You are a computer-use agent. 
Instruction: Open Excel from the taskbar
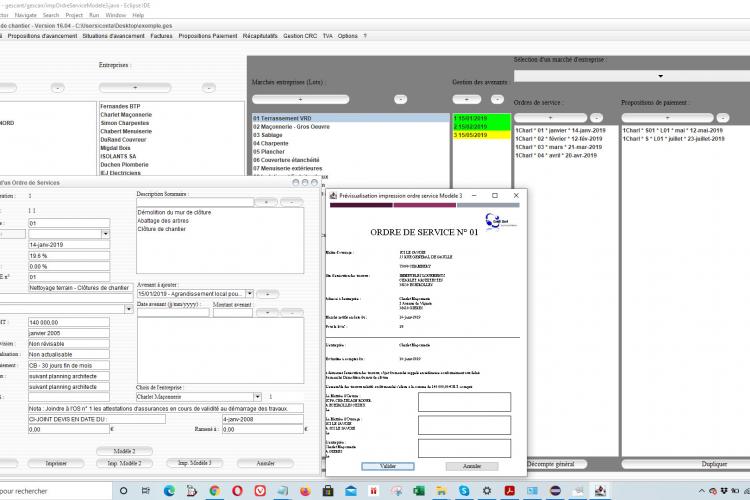click(419, 490)
